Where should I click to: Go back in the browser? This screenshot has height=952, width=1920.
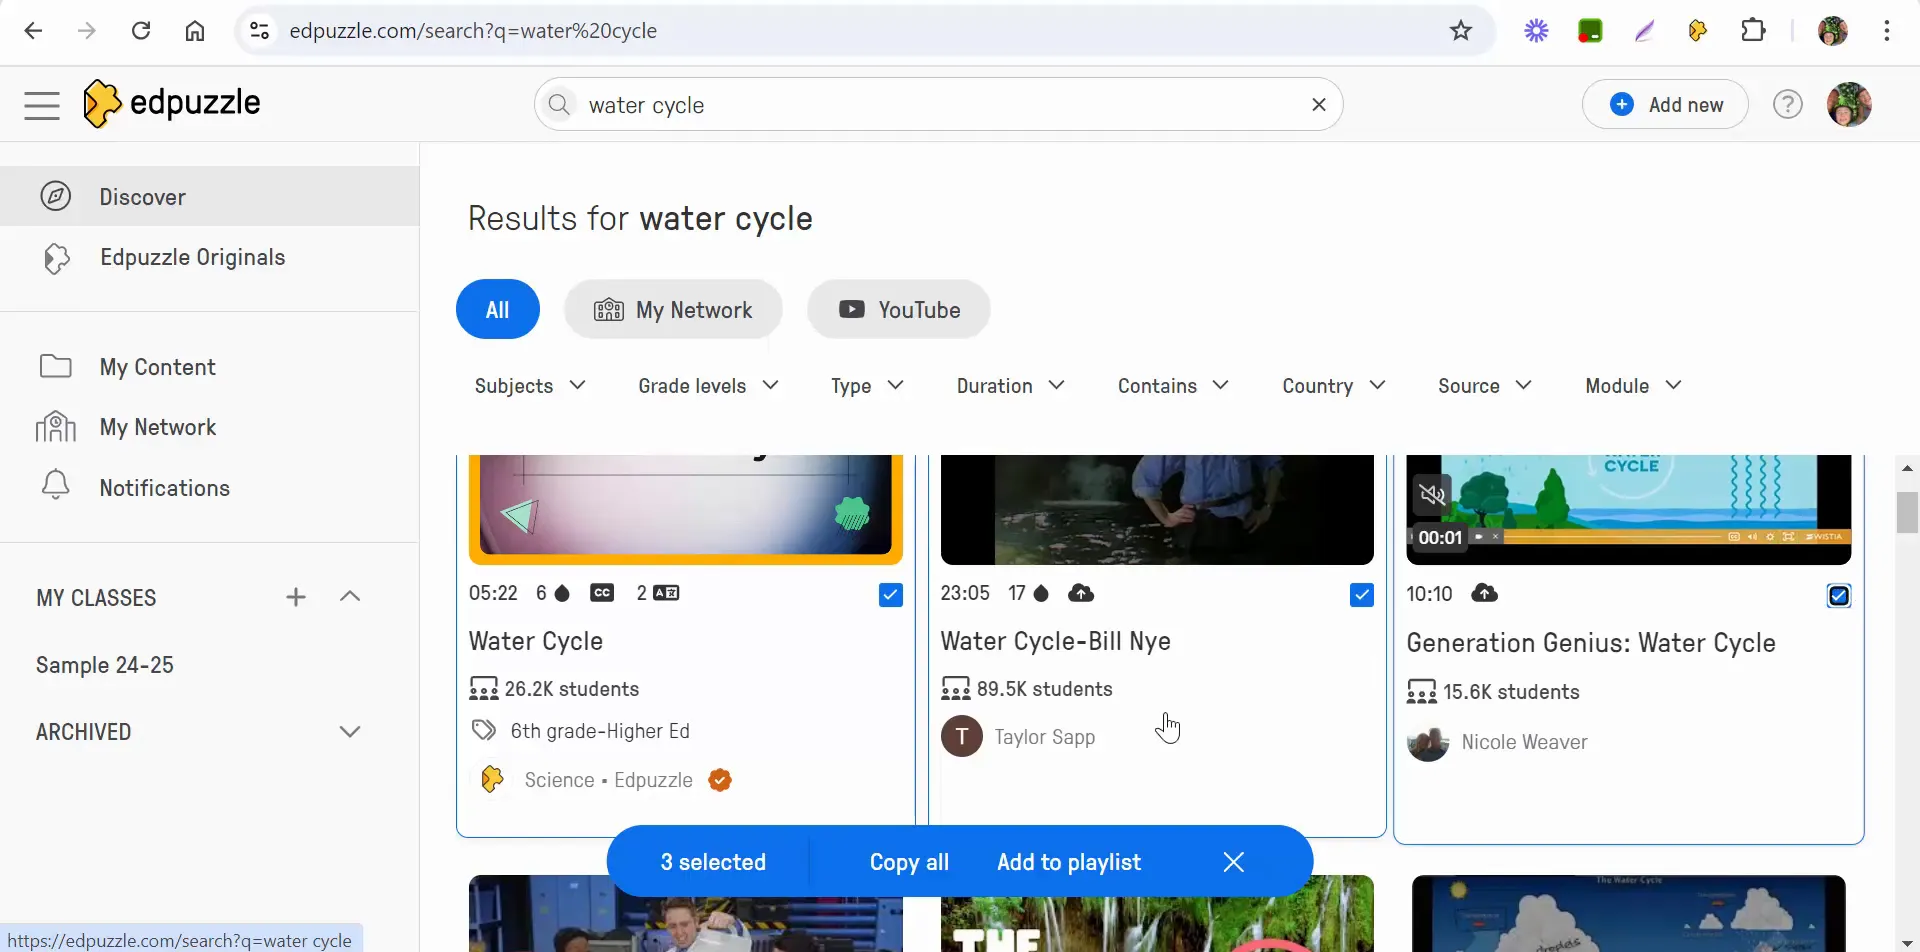point(33,31)
